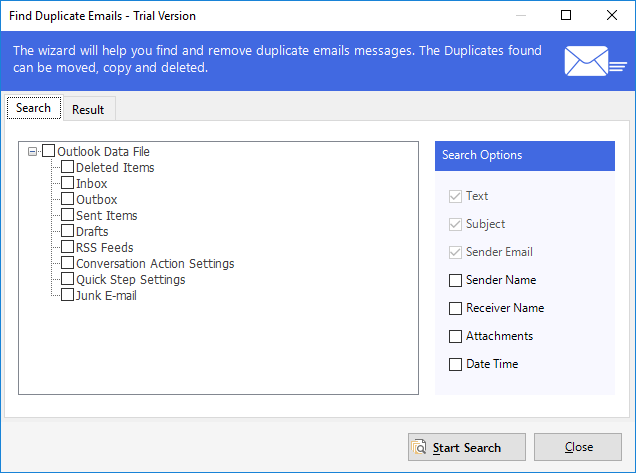The image size is (636, 473).
Task: Check the Junk E-mail folder box
Action: 67,295
